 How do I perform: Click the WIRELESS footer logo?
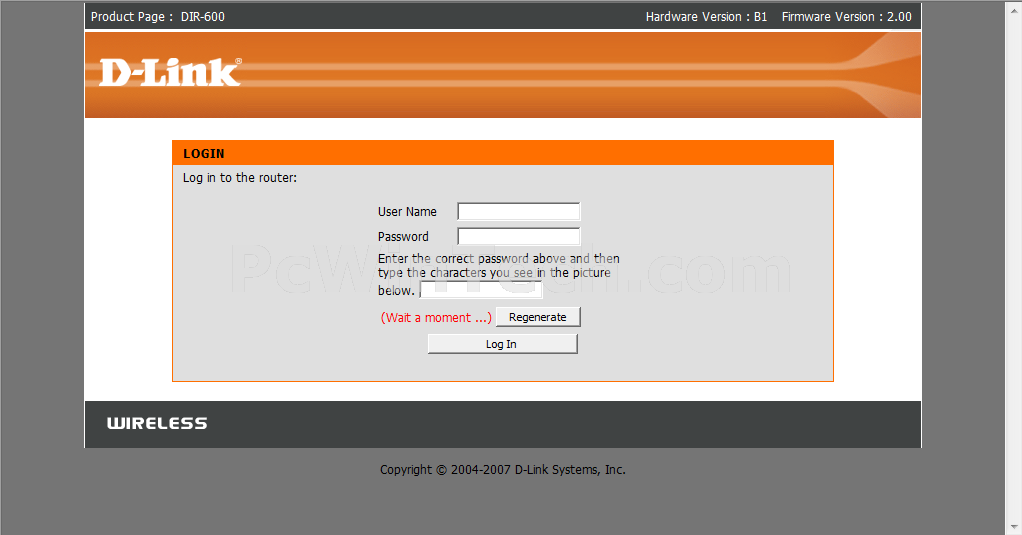pyautogui.click(x=157, y=424)
